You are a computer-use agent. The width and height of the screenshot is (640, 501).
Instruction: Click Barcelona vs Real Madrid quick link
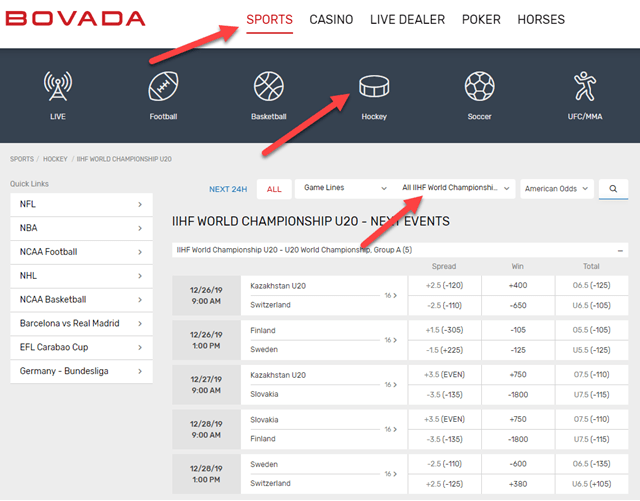(x=81, y=324)
